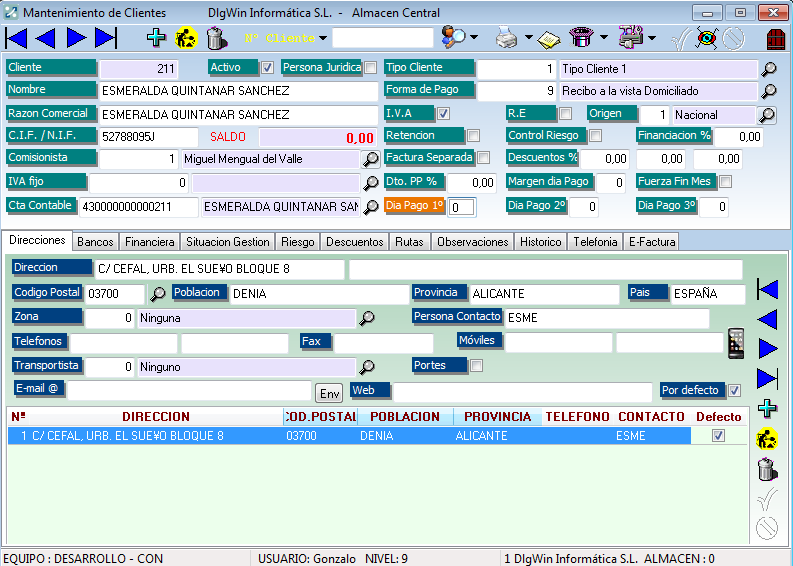Screen dimensions: 793x566
Task: Click the POBLACION column header
Action: pos(405,416)
